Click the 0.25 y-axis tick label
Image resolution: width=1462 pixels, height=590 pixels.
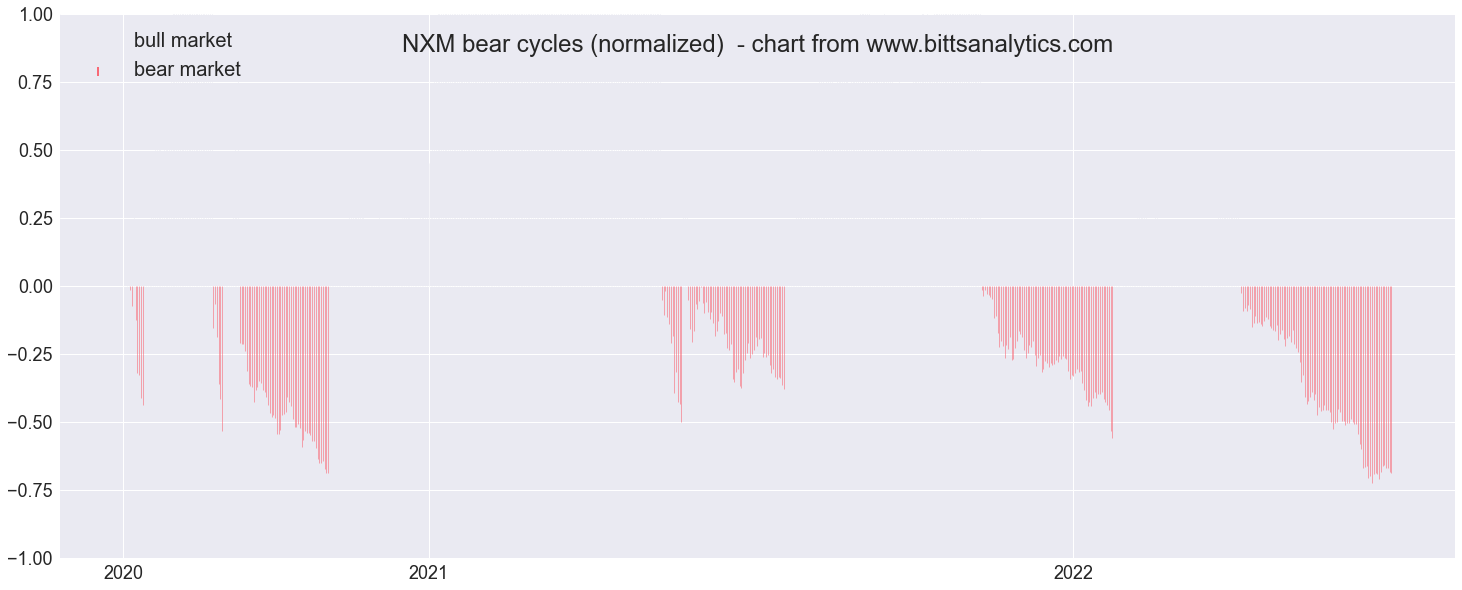tap(36, 219)
